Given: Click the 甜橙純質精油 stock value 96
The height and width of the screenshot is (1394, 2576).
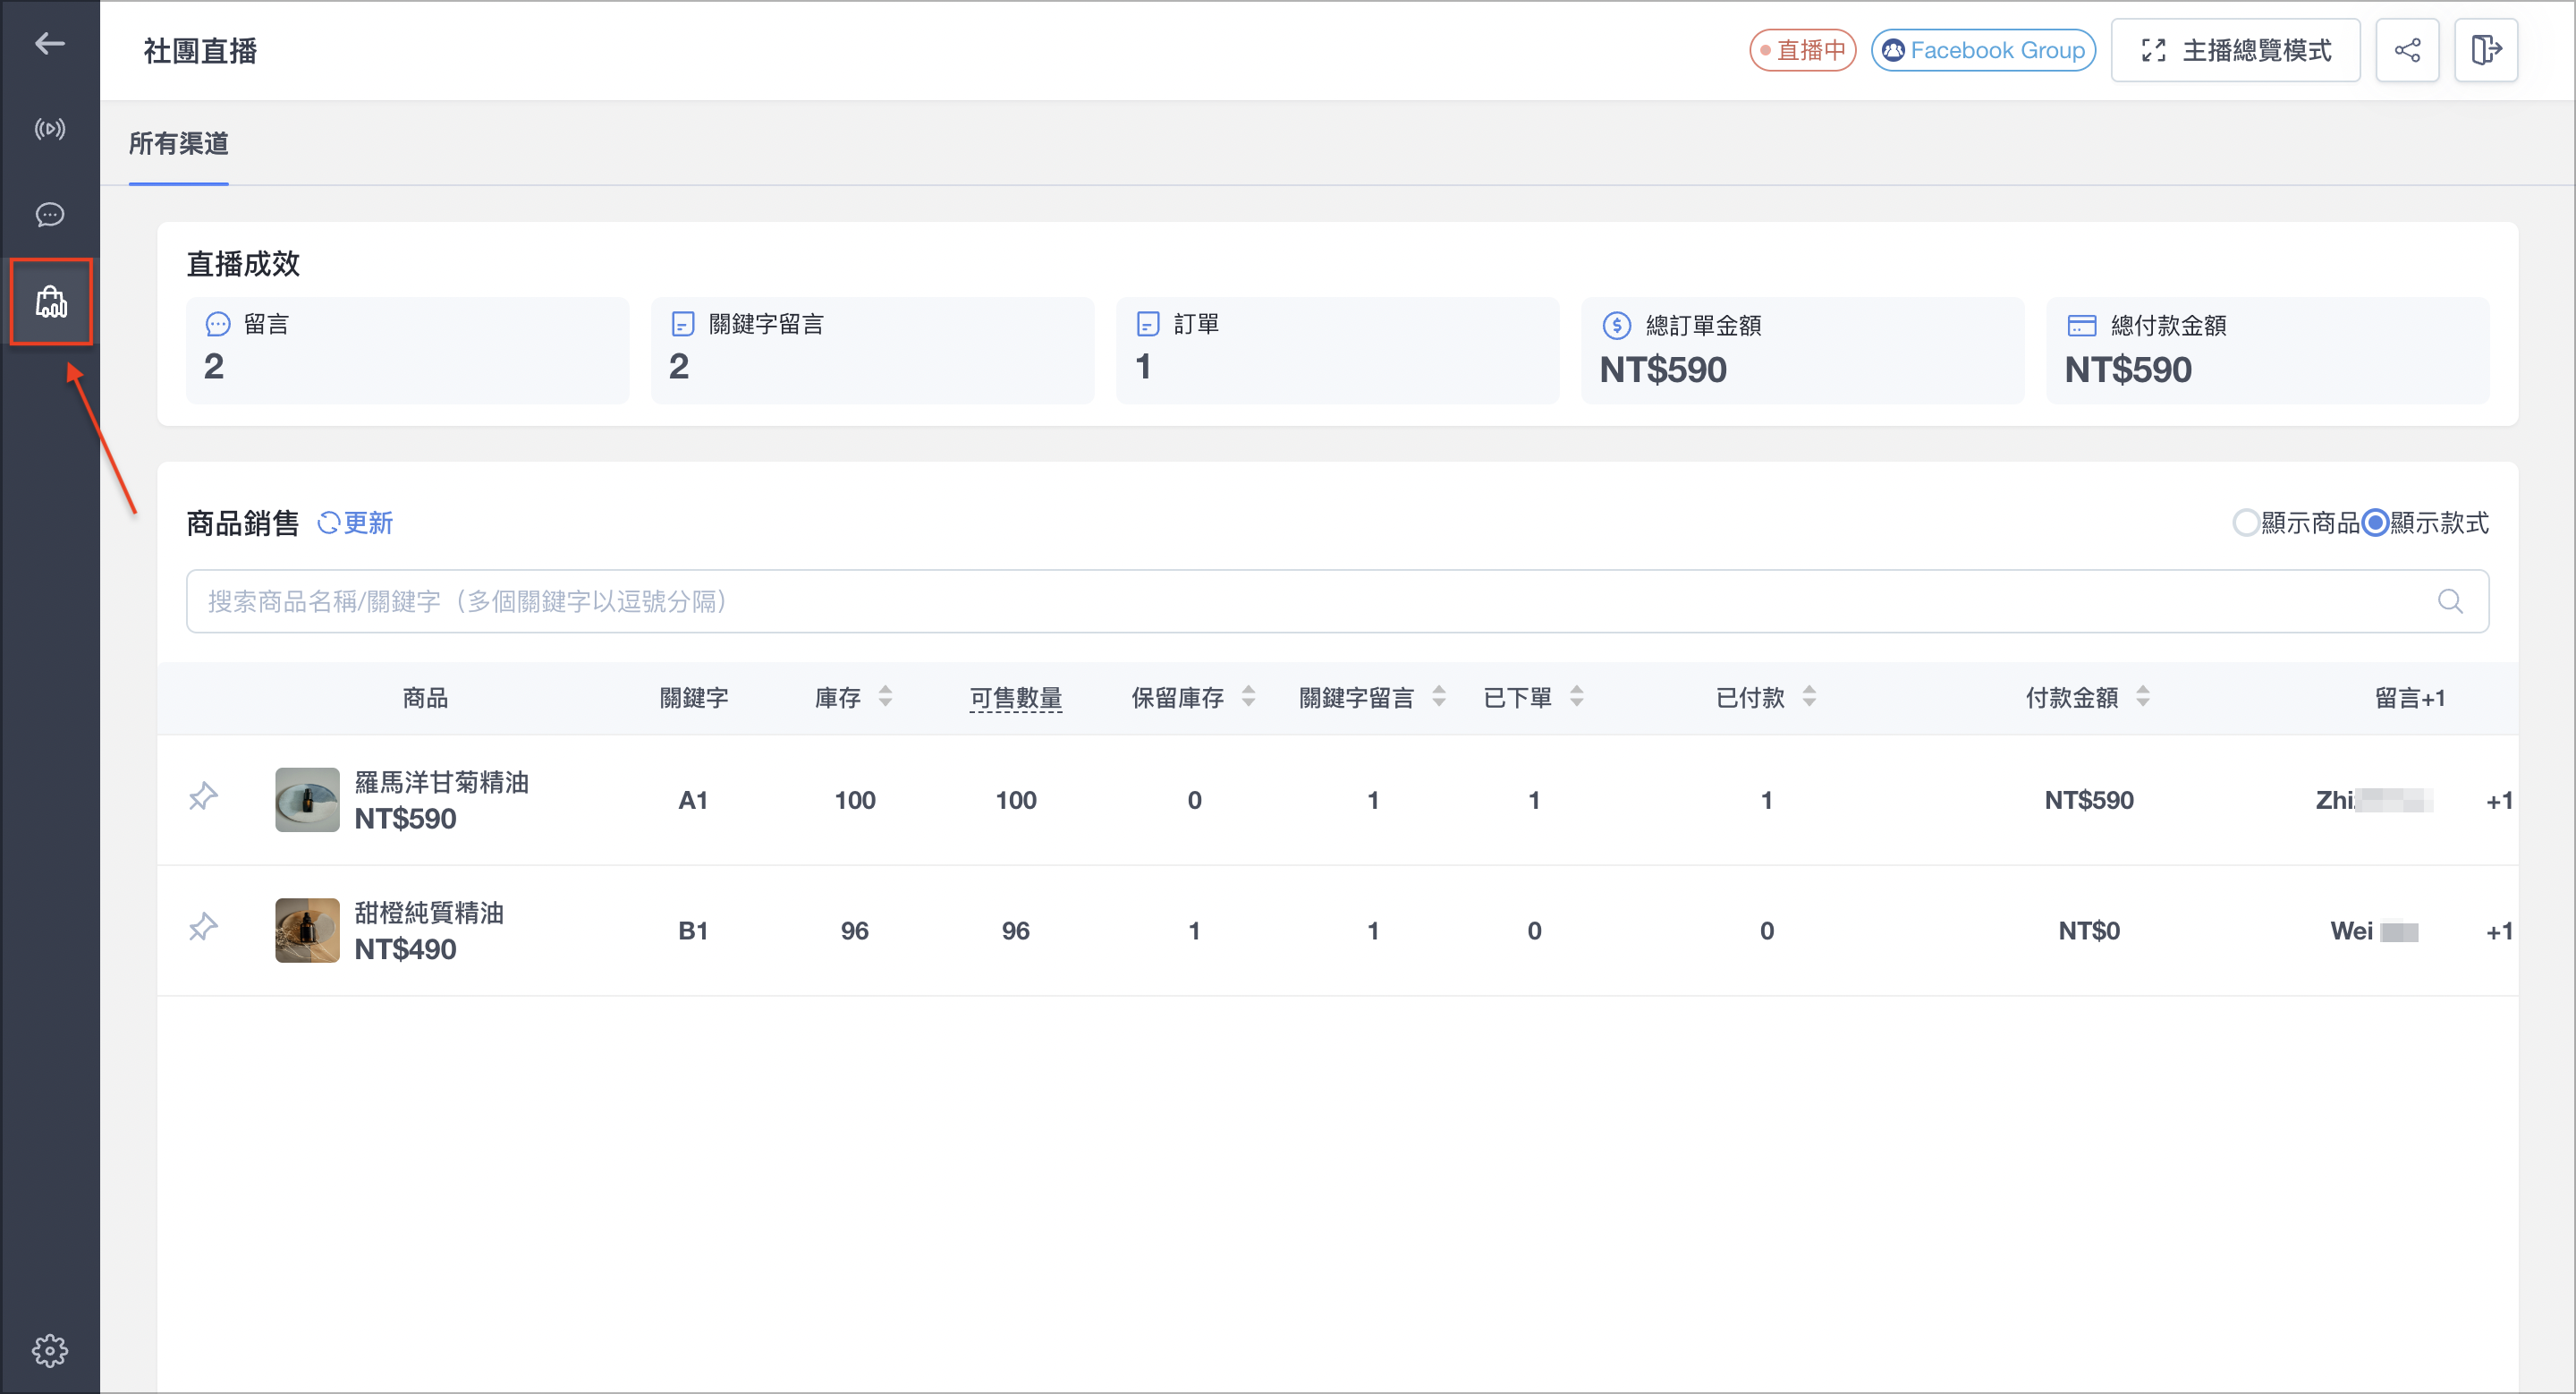Looking at the screenshot, I should pos(855,931).
